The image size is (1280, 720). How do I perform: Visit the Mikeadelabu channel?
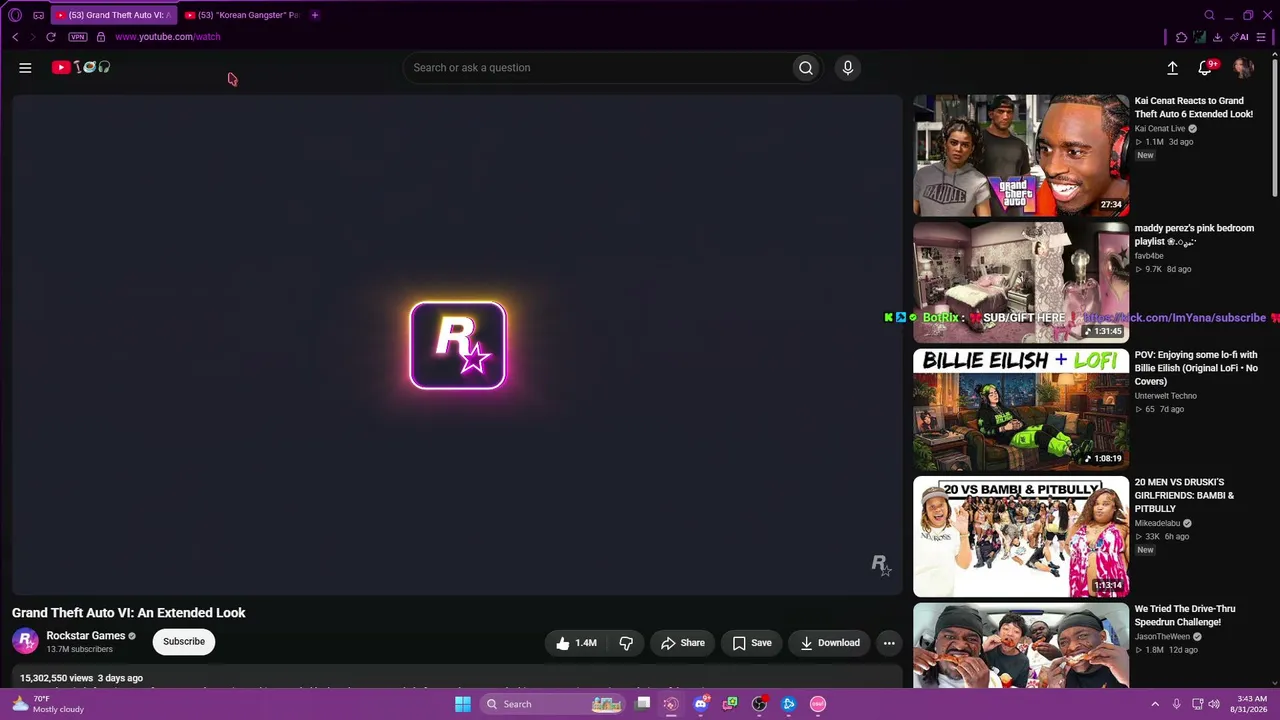coord(1158,523)
